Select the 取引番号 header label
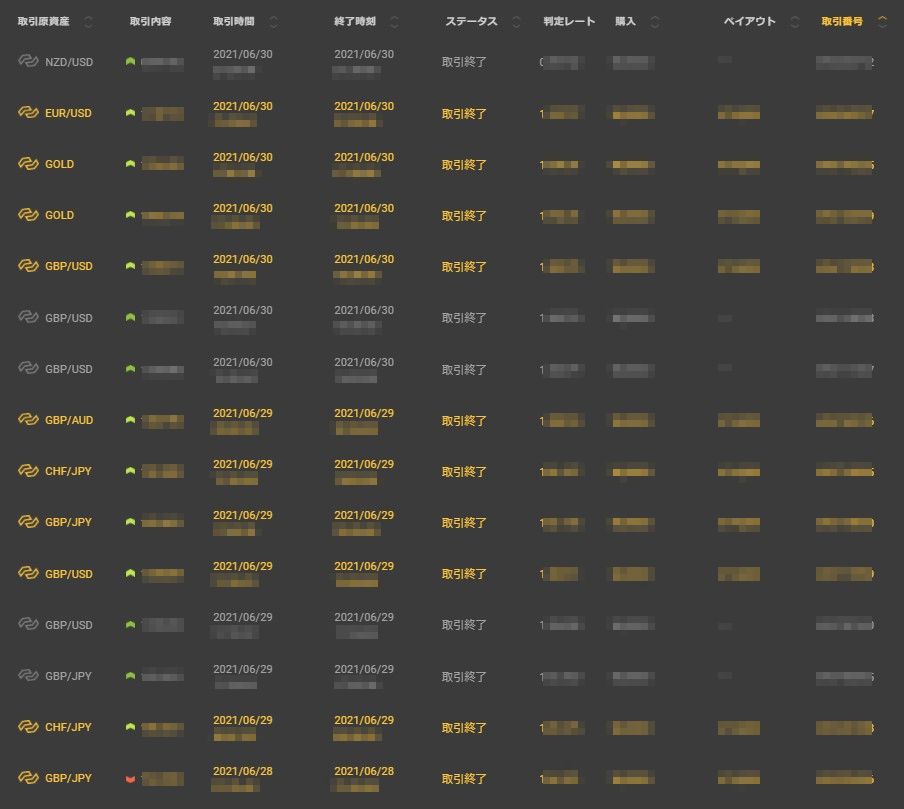 (841, 22)
